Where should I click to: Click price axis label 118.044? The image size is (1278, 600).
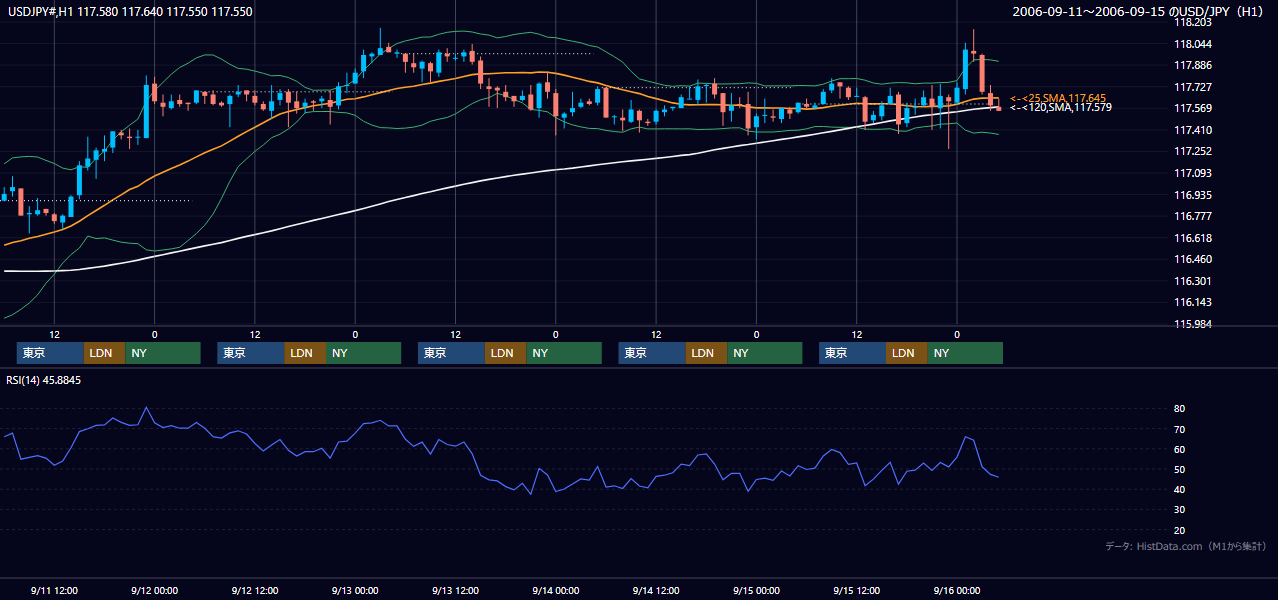[1192, 44]
